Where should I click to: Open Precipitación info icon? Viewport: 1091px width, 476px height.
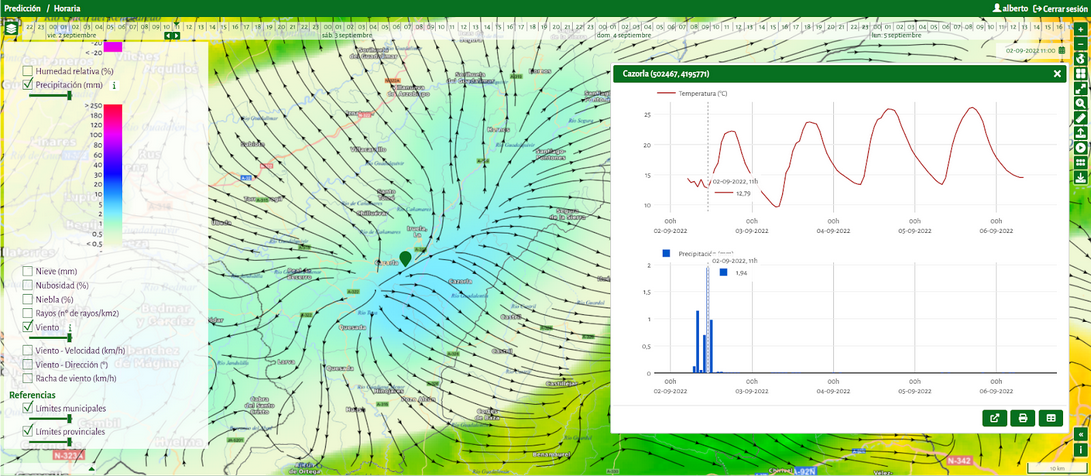114,85
